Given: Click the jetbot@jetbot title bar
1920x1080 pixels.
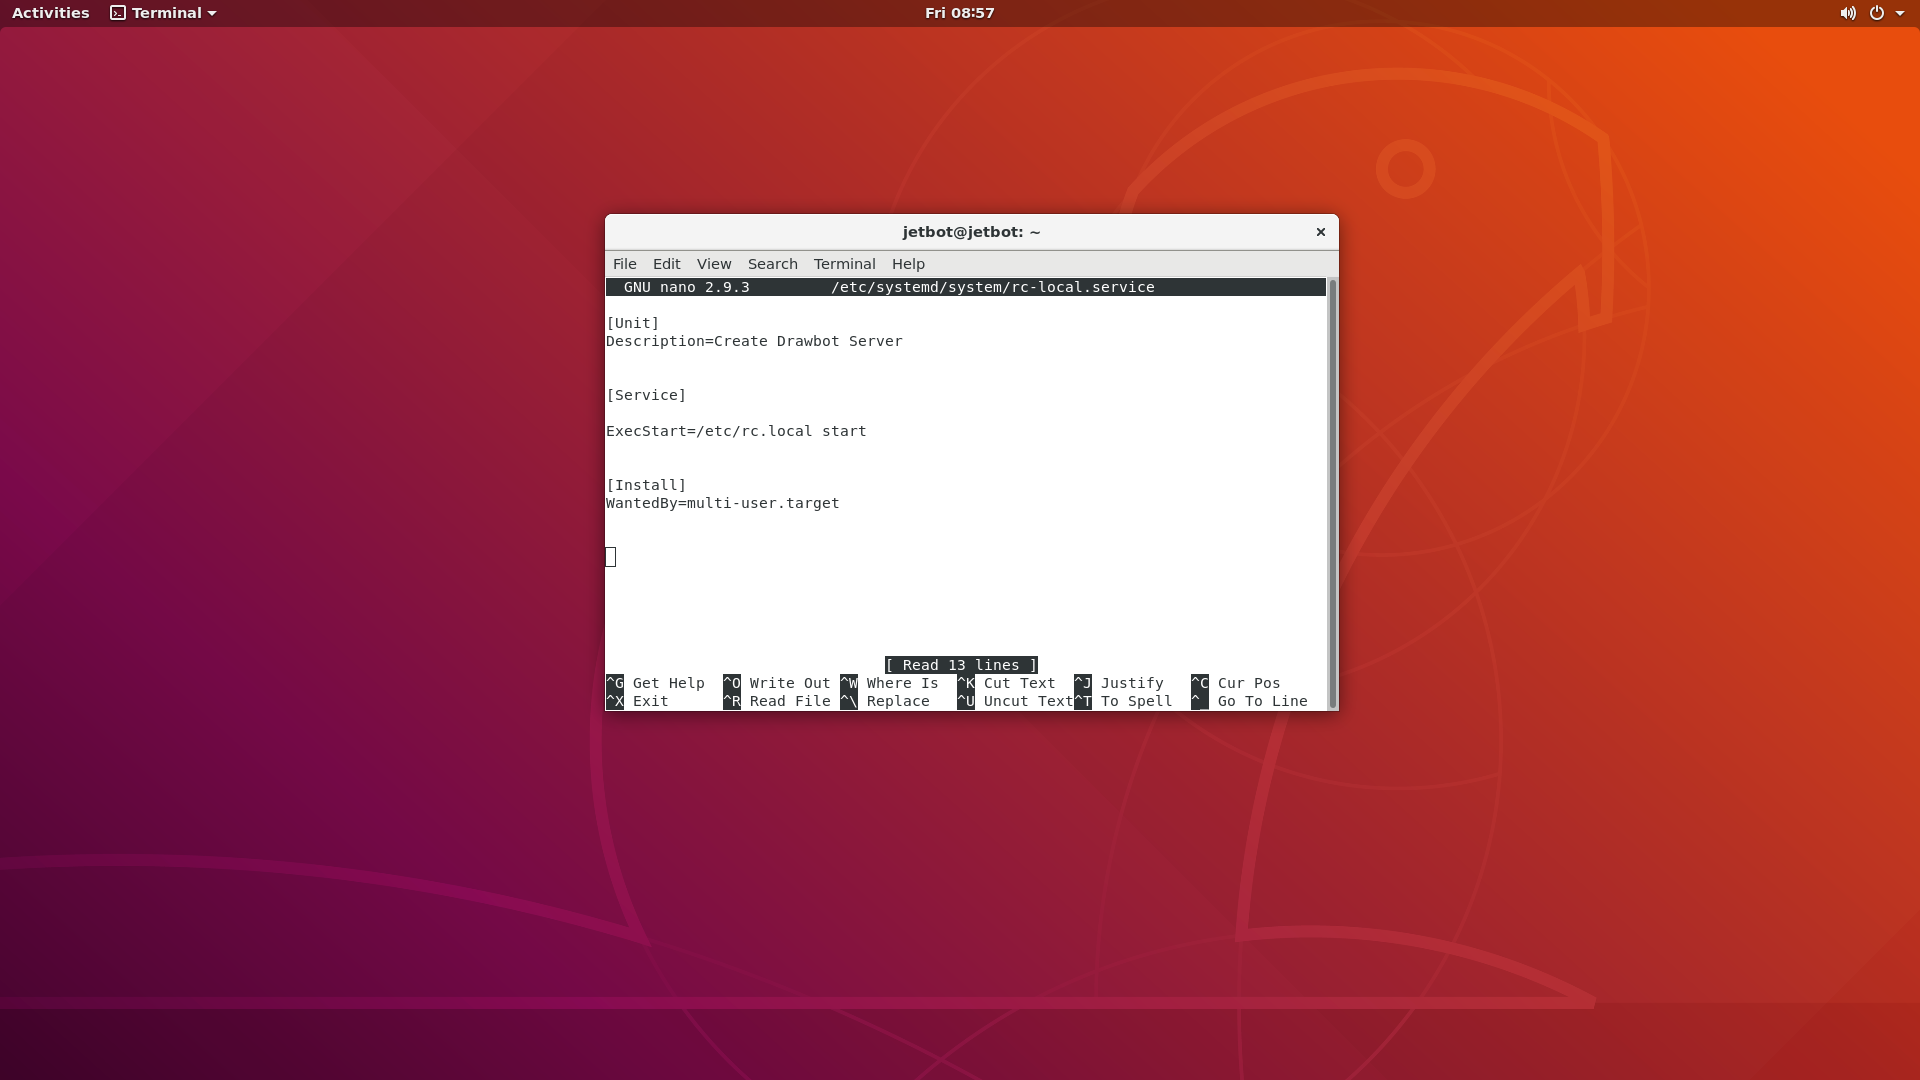Looking at the screenshot, I should (x=971, y=232).
